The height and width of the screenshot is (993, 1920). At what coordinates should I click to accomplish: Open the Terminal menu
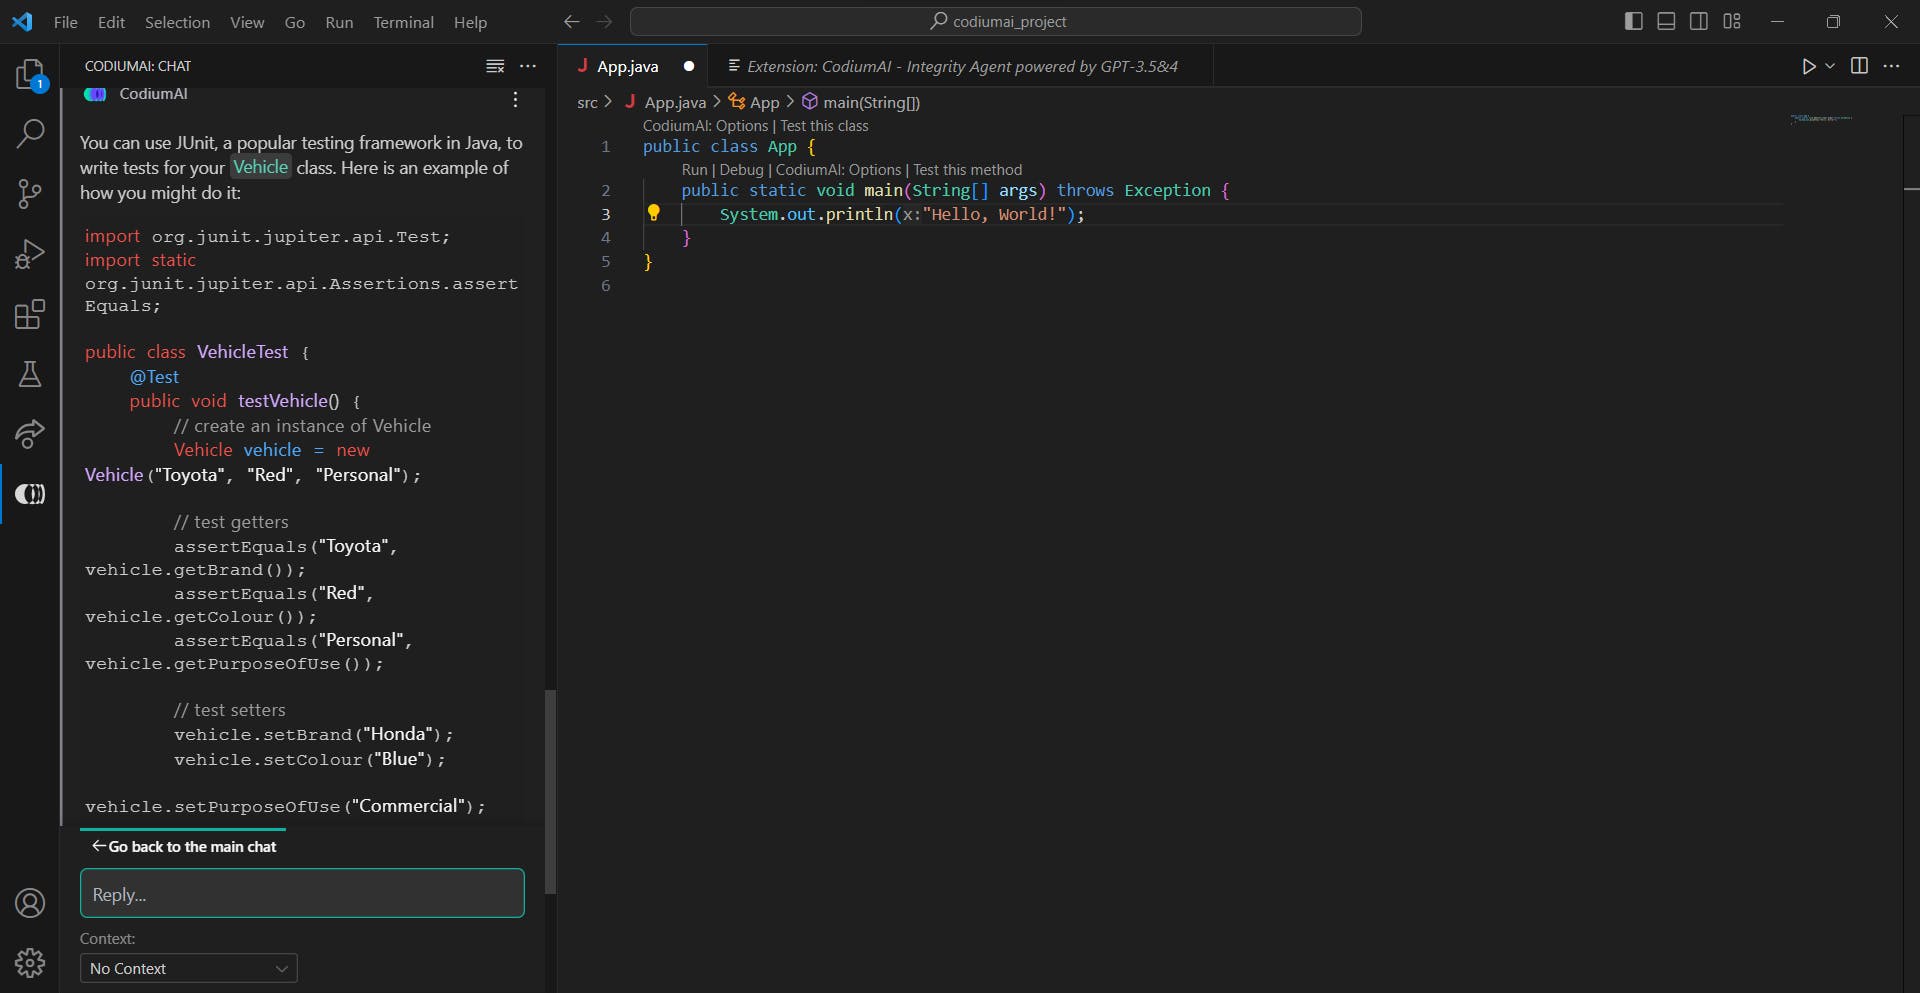coord(403,22)
